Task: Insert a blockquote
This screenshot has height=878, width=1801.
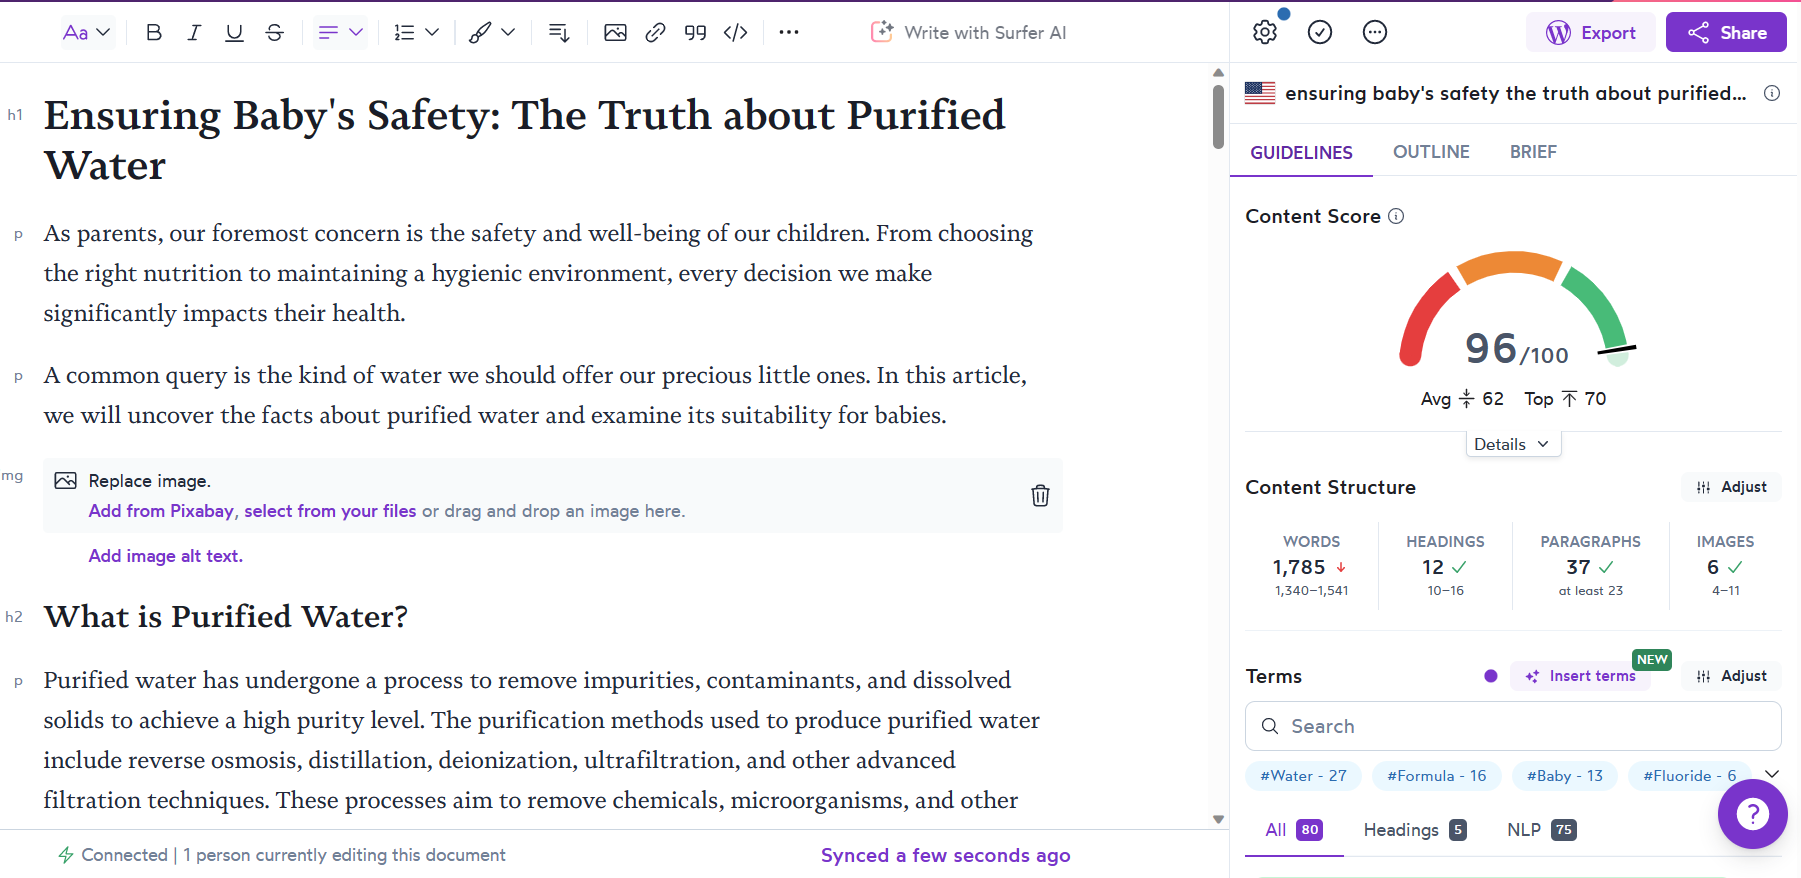Action: pyautogui.click(x=695, y=33)
